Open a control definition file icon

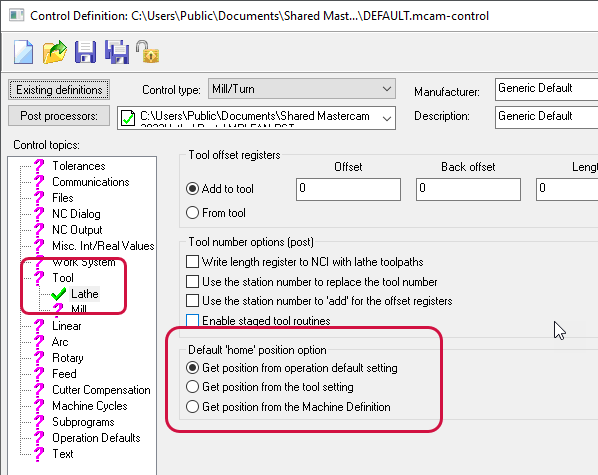[x=55, y=52]
